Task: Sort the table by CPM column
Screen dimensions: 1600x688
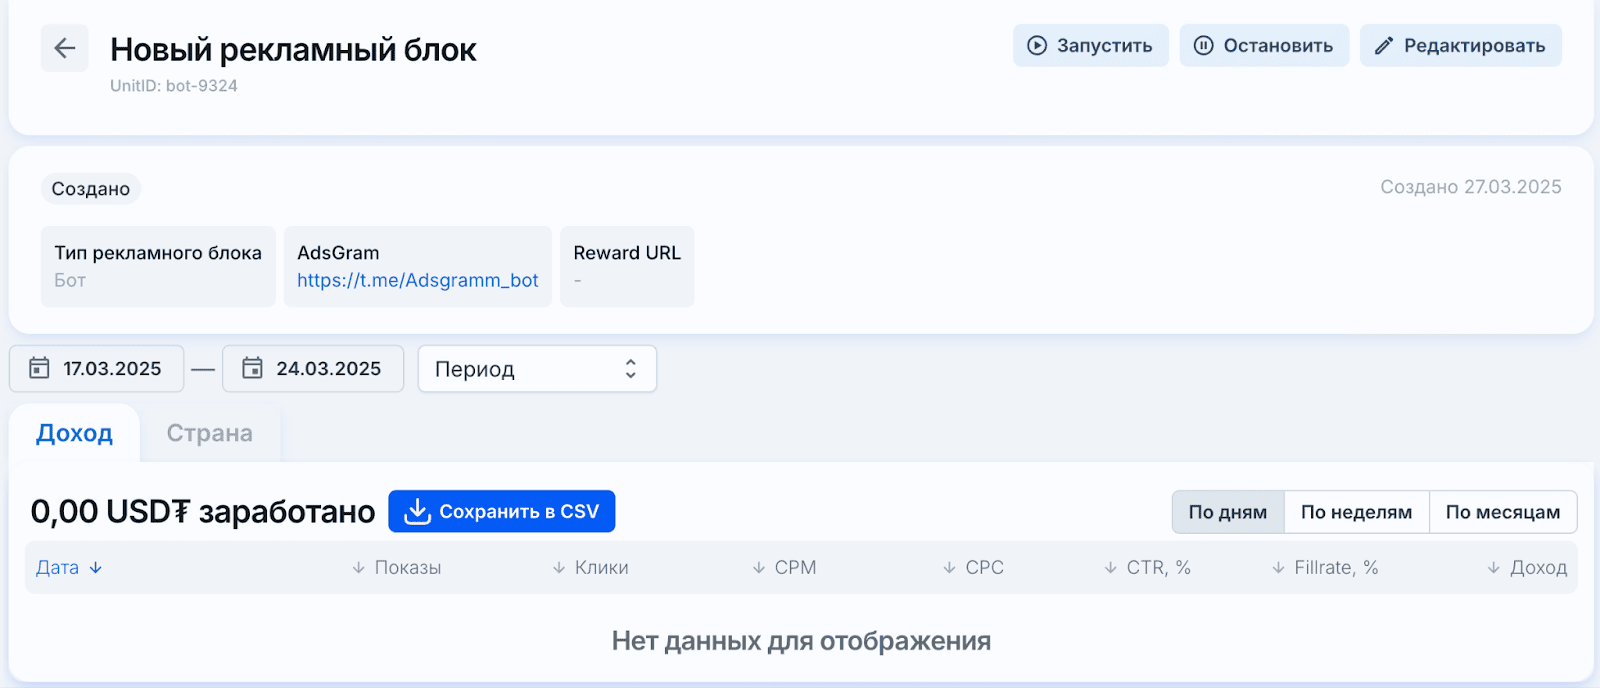Action: pos(785,568)
